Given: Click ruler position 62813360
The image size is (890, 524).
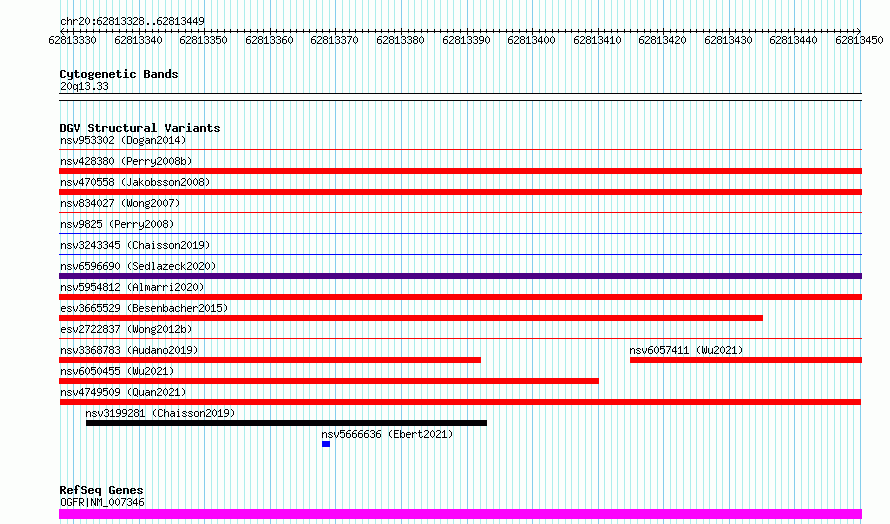Looking at the screenshot, I should click(269, 40).
